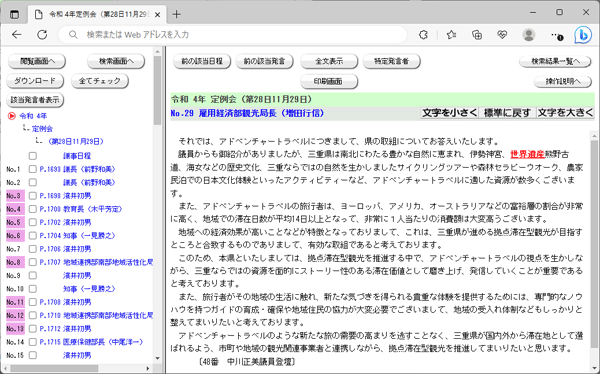Screen dimensions: 600x374
Task: Click the 前の該当日程 button
Action: pyautogui.click(x=202, y=61)
